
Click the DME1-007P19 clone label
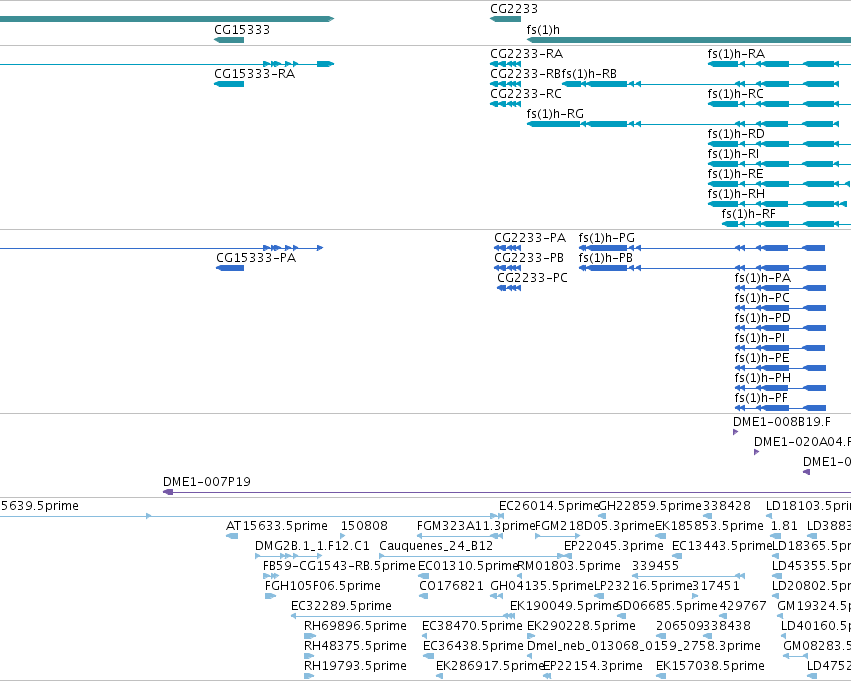[x=207, y=482]
